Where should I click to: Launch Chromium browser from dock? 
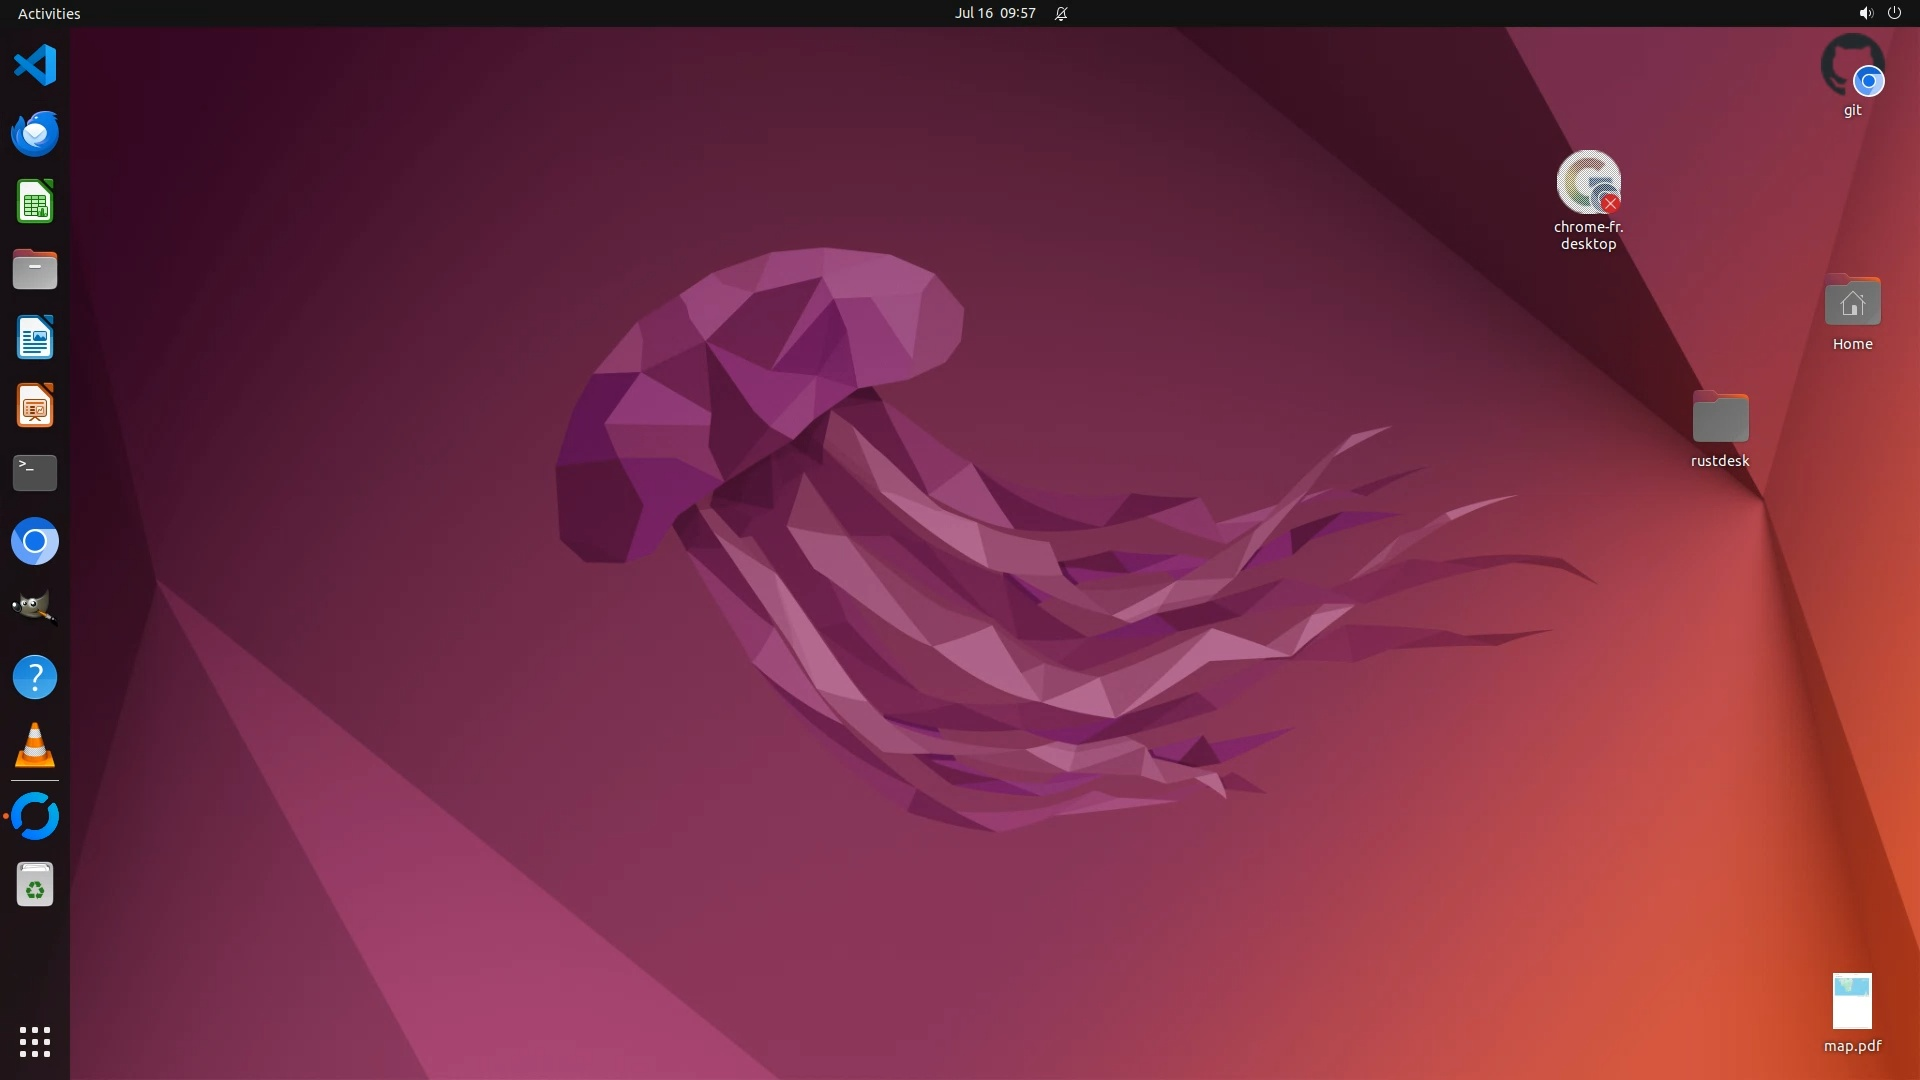[x=35, y=542]
